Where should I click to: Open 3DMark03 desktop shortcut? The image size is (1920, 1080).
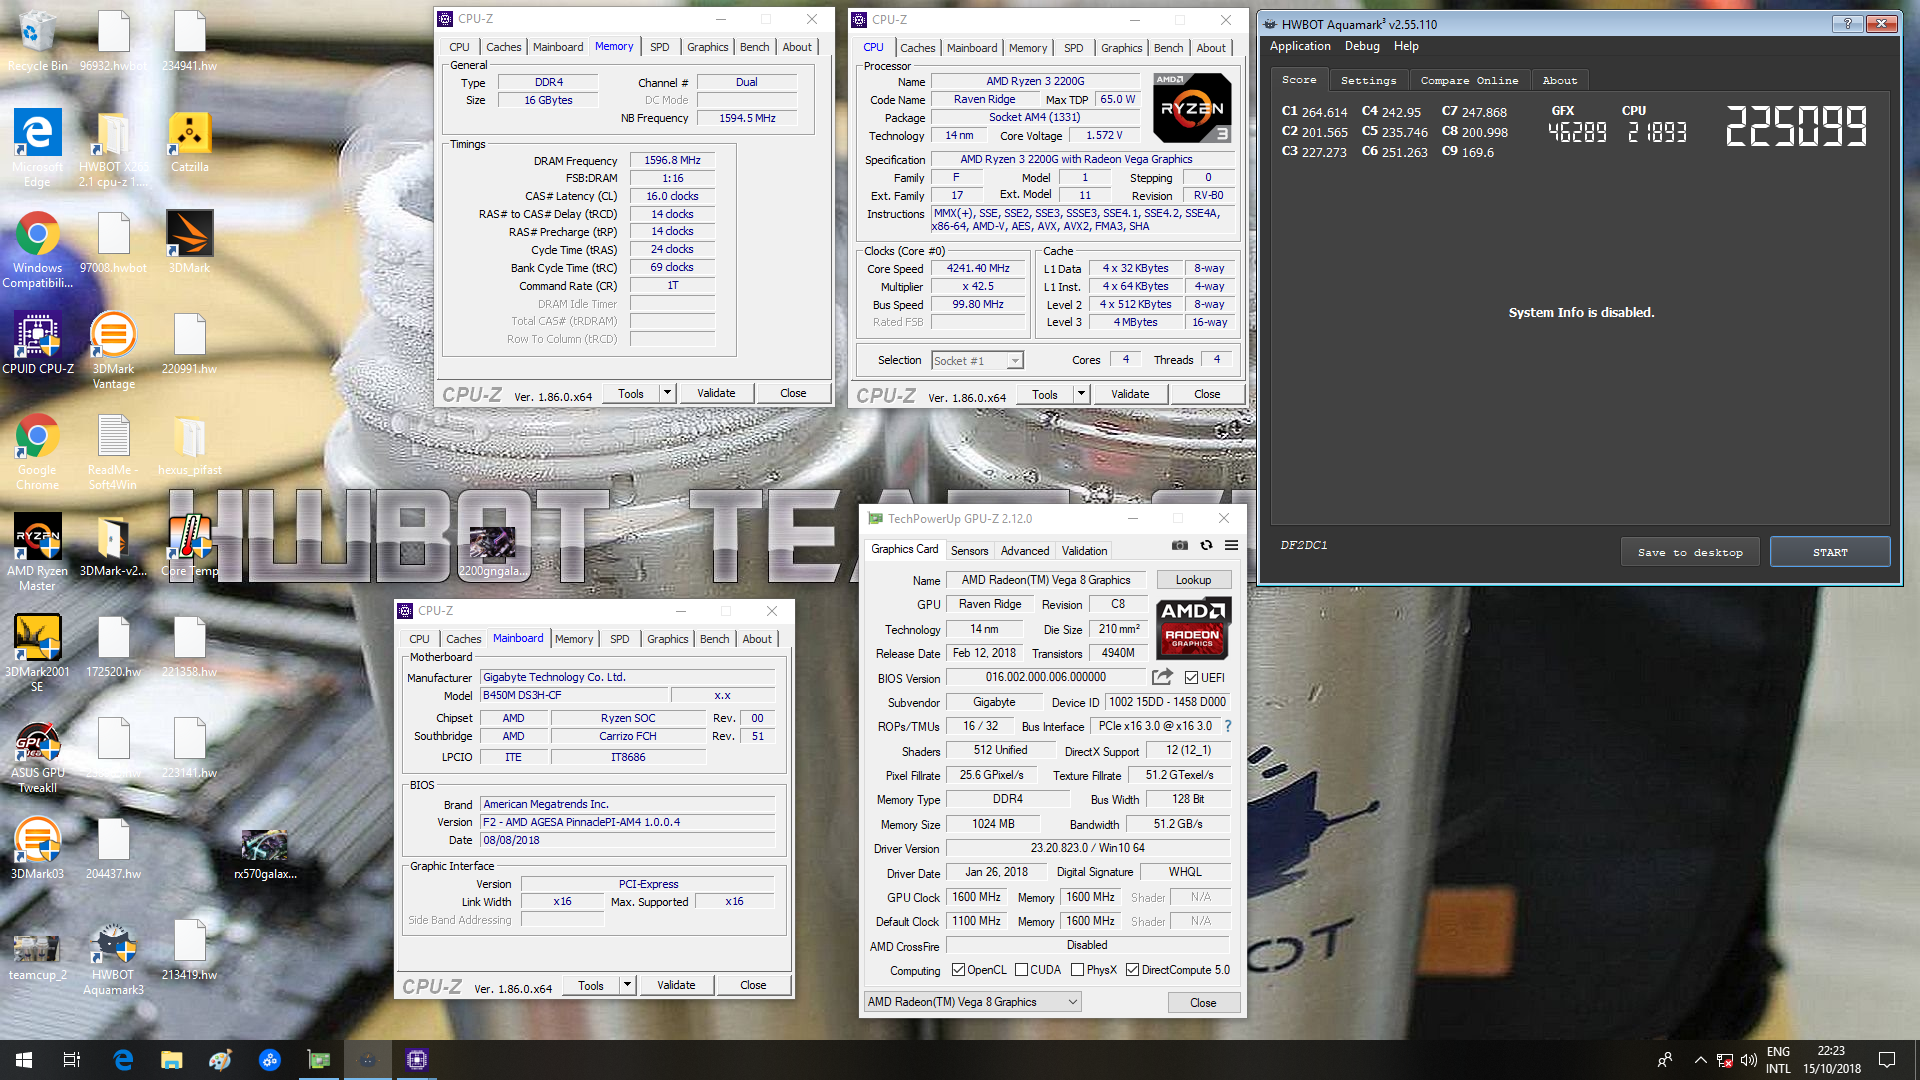point(37,849)
